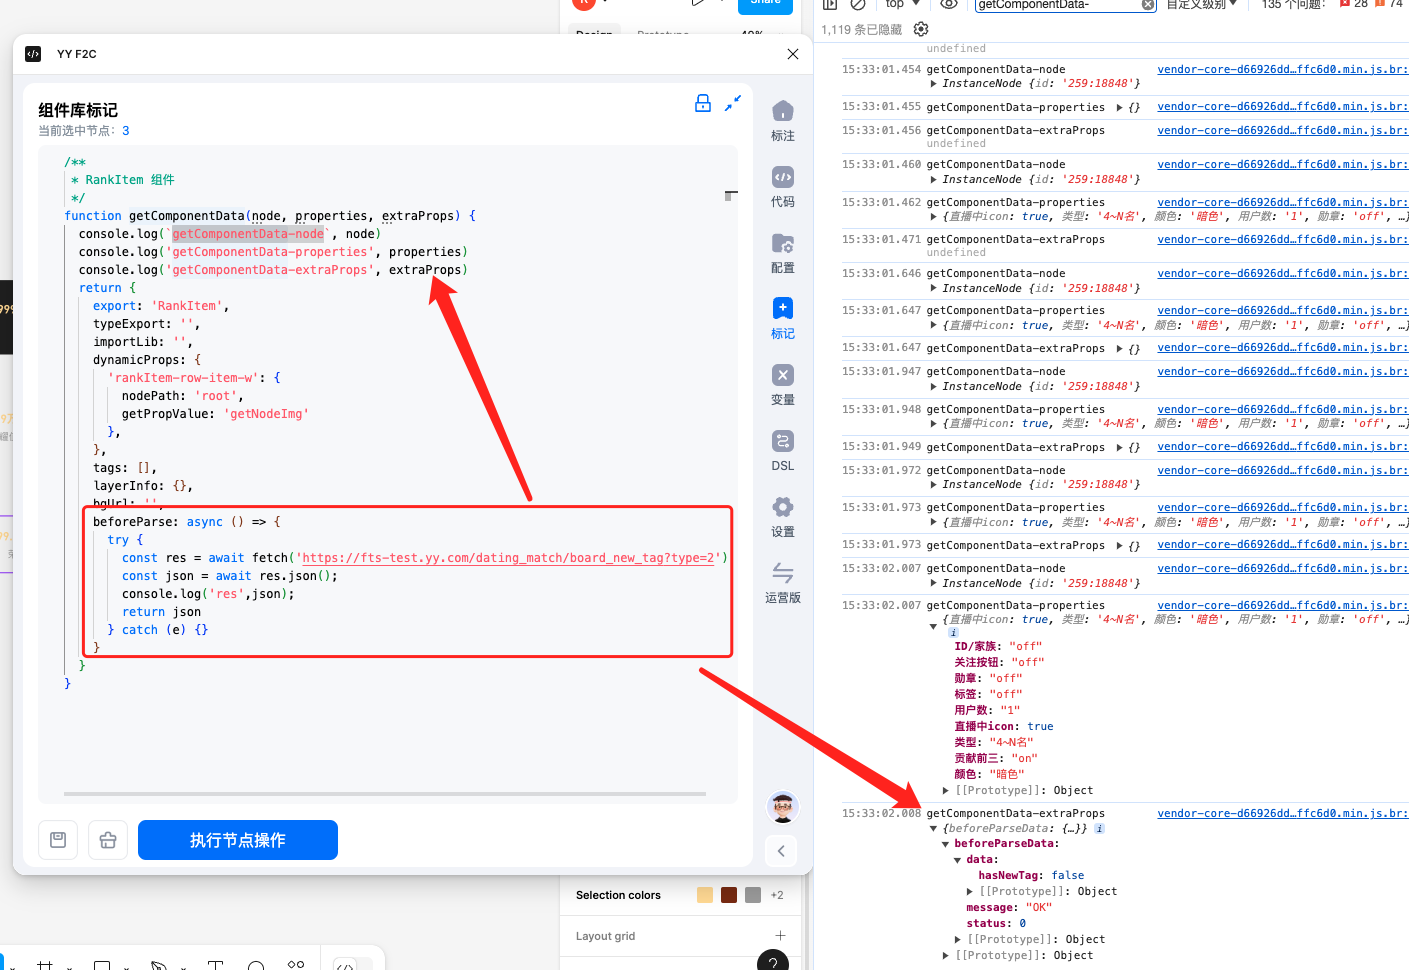This screenshot has height=970, width=1409.
Task: Collapse the sidebar with the left chevron
Action: coord(781,851)
